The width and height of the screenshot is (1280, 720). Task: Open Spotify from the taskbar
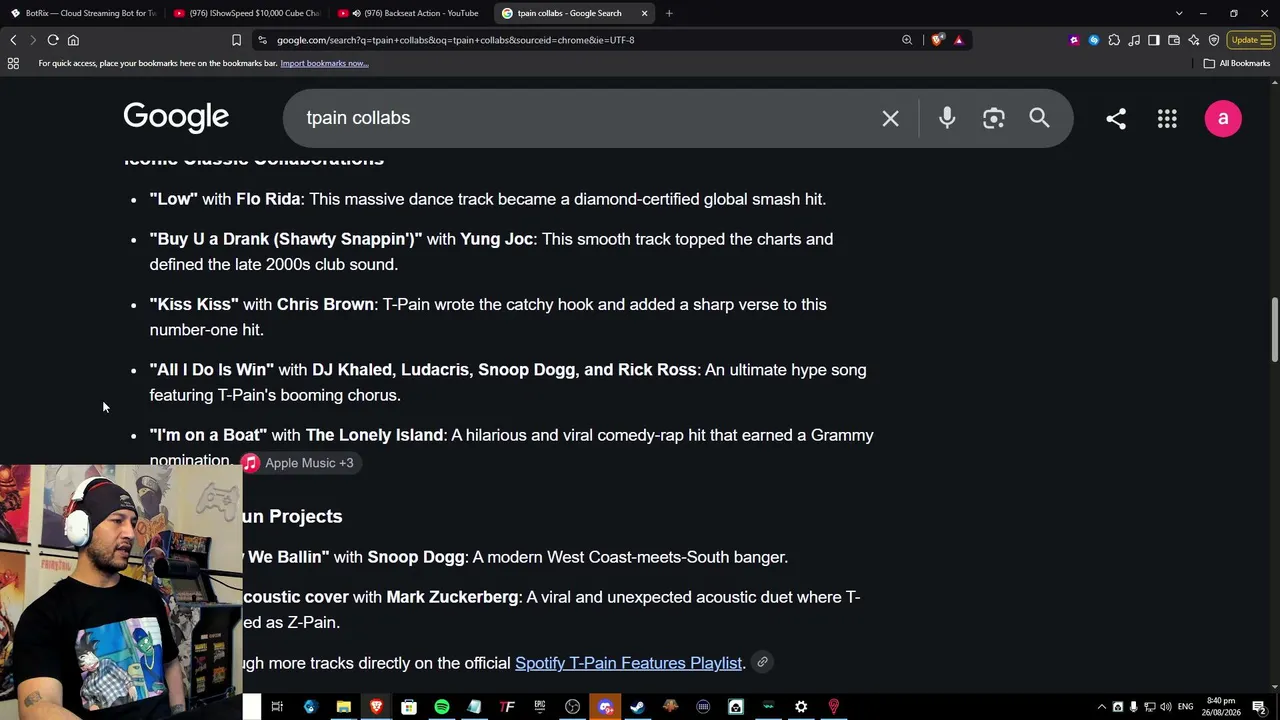tap(442, 707)
